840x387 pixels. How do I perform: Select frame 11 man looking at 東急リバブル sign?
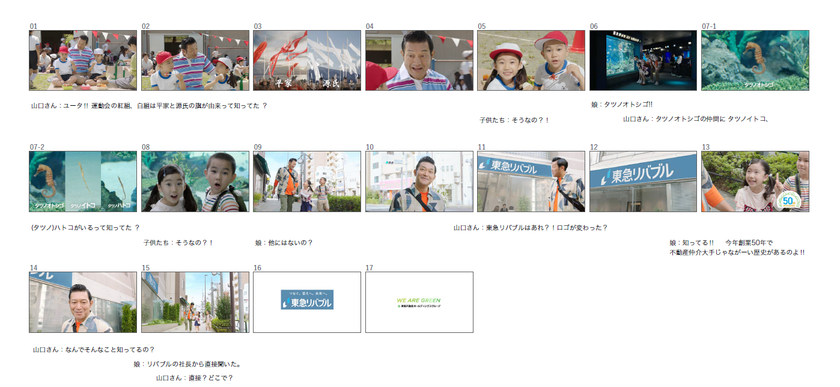(x=531, y=181)
